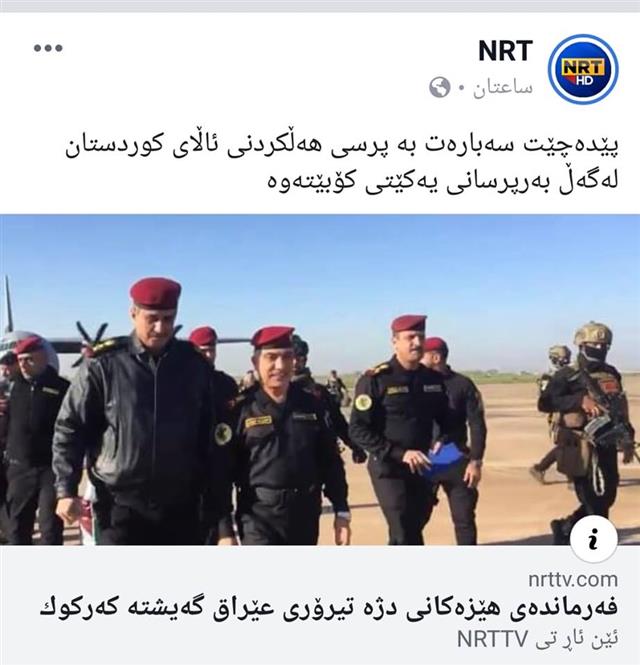Click the gray link preview card footer
640x665 pixels.
click(320, 605)
